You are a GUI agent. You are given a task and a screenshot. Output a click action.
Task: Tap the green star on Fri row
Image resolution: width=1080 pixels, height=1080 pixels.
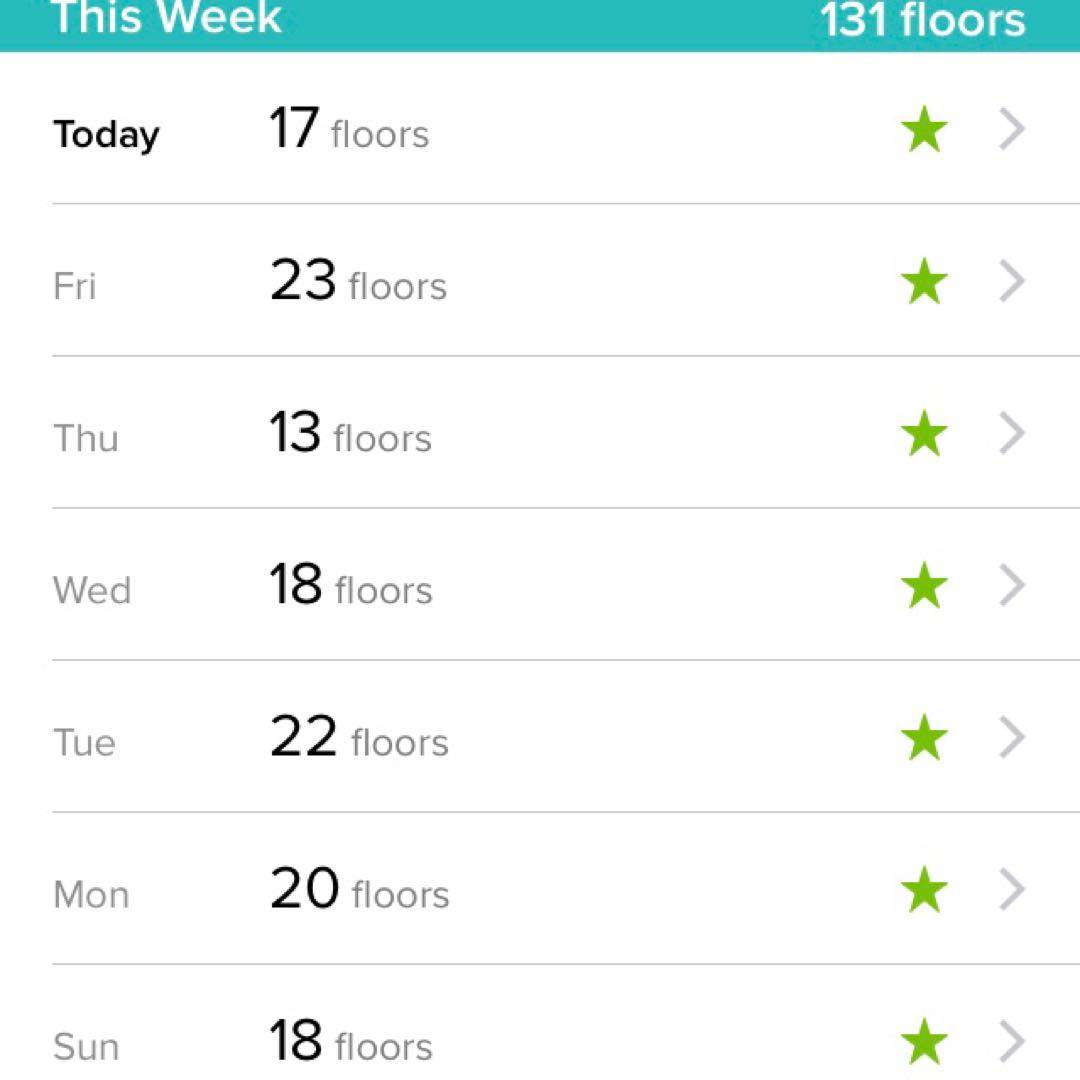[924, 283]
